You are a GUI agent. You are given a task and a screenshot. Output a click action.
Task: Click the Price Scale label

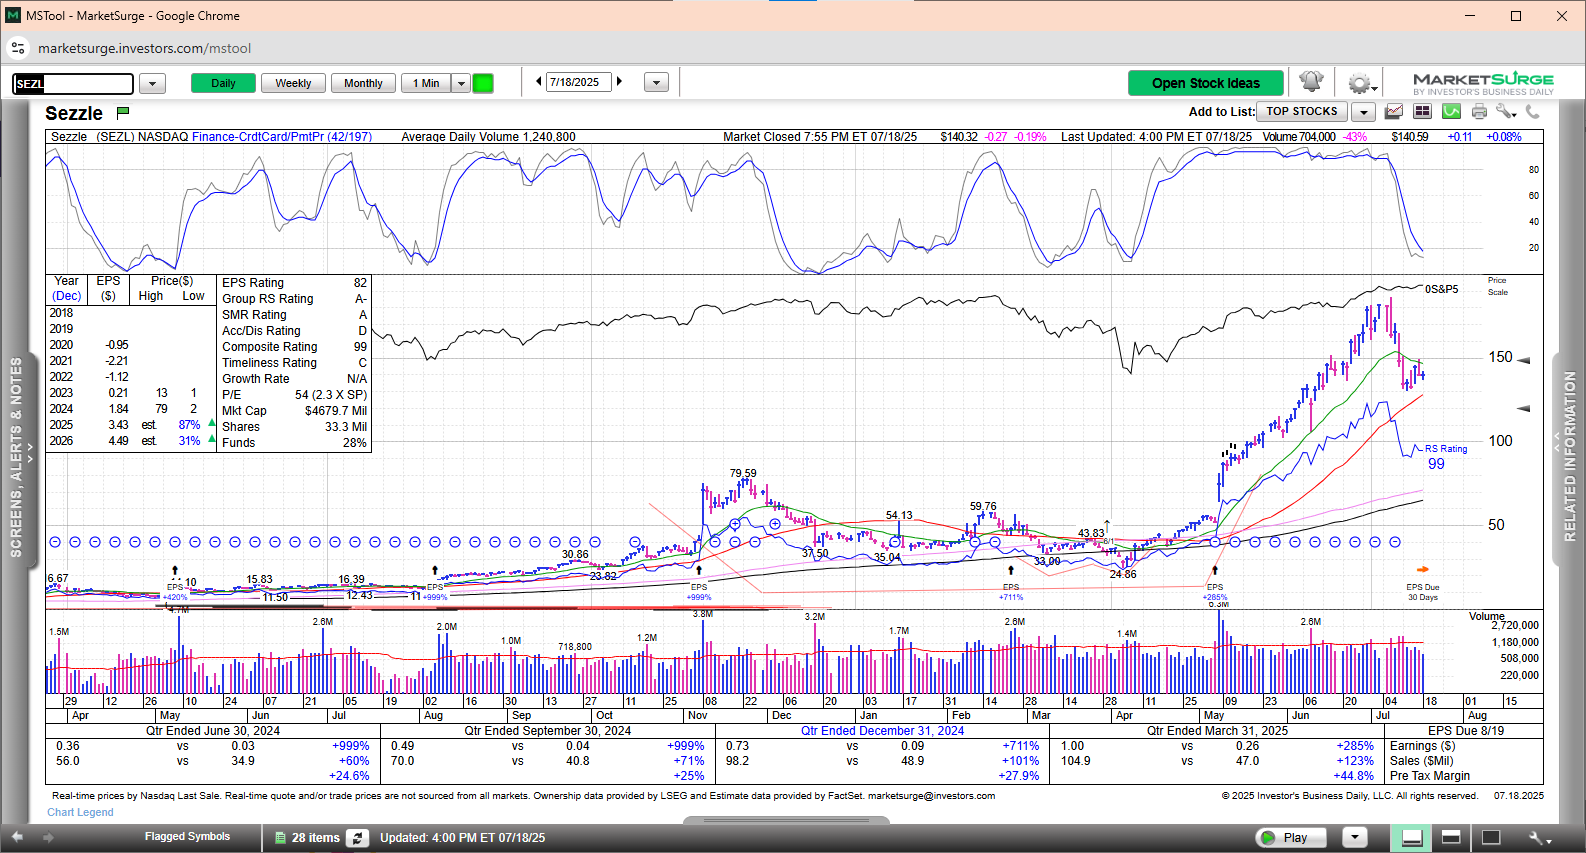coord(1497,286)
